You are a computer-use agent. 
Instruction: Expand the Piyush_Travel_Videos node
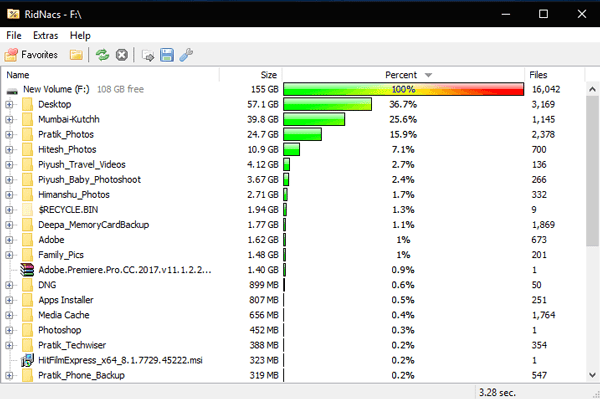[x=9, y=164]
